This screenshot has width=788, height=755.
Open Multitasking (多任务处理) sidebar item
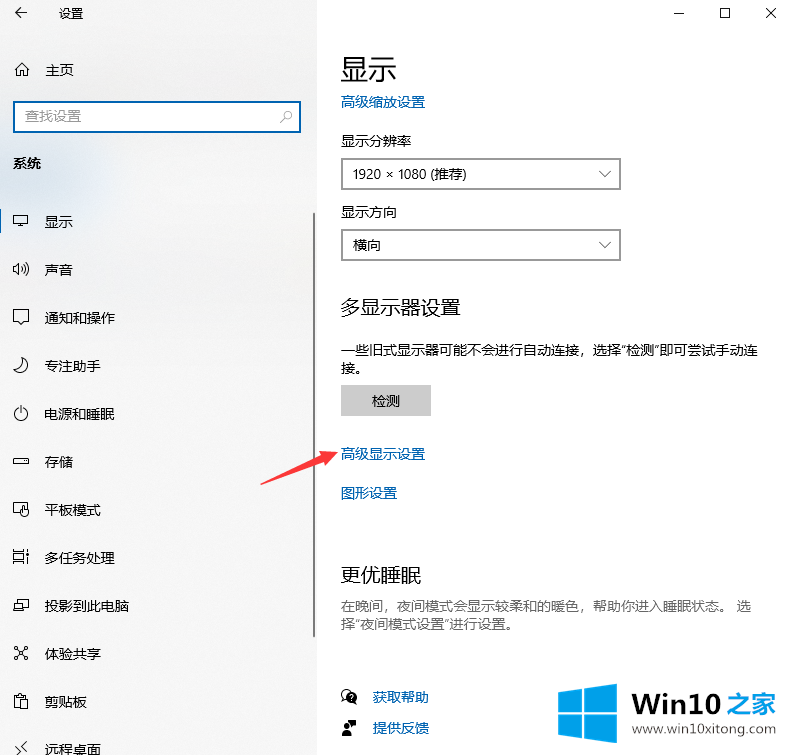pos(80,558)
